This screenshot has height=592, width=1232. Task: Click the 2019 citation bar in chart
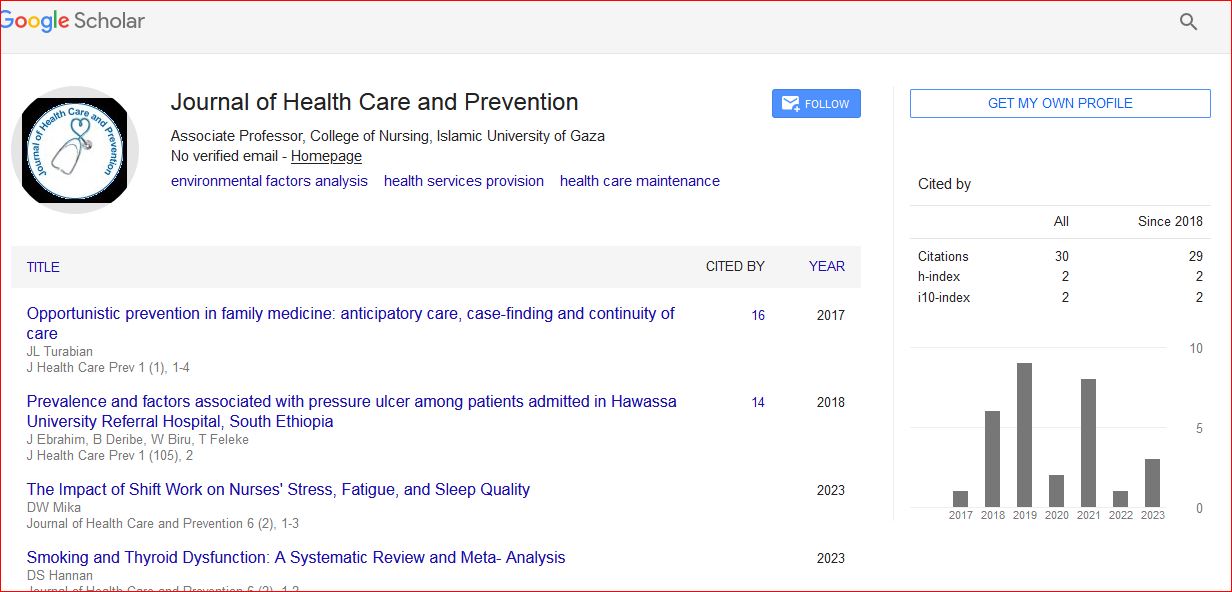click(x=1024, y=435)
